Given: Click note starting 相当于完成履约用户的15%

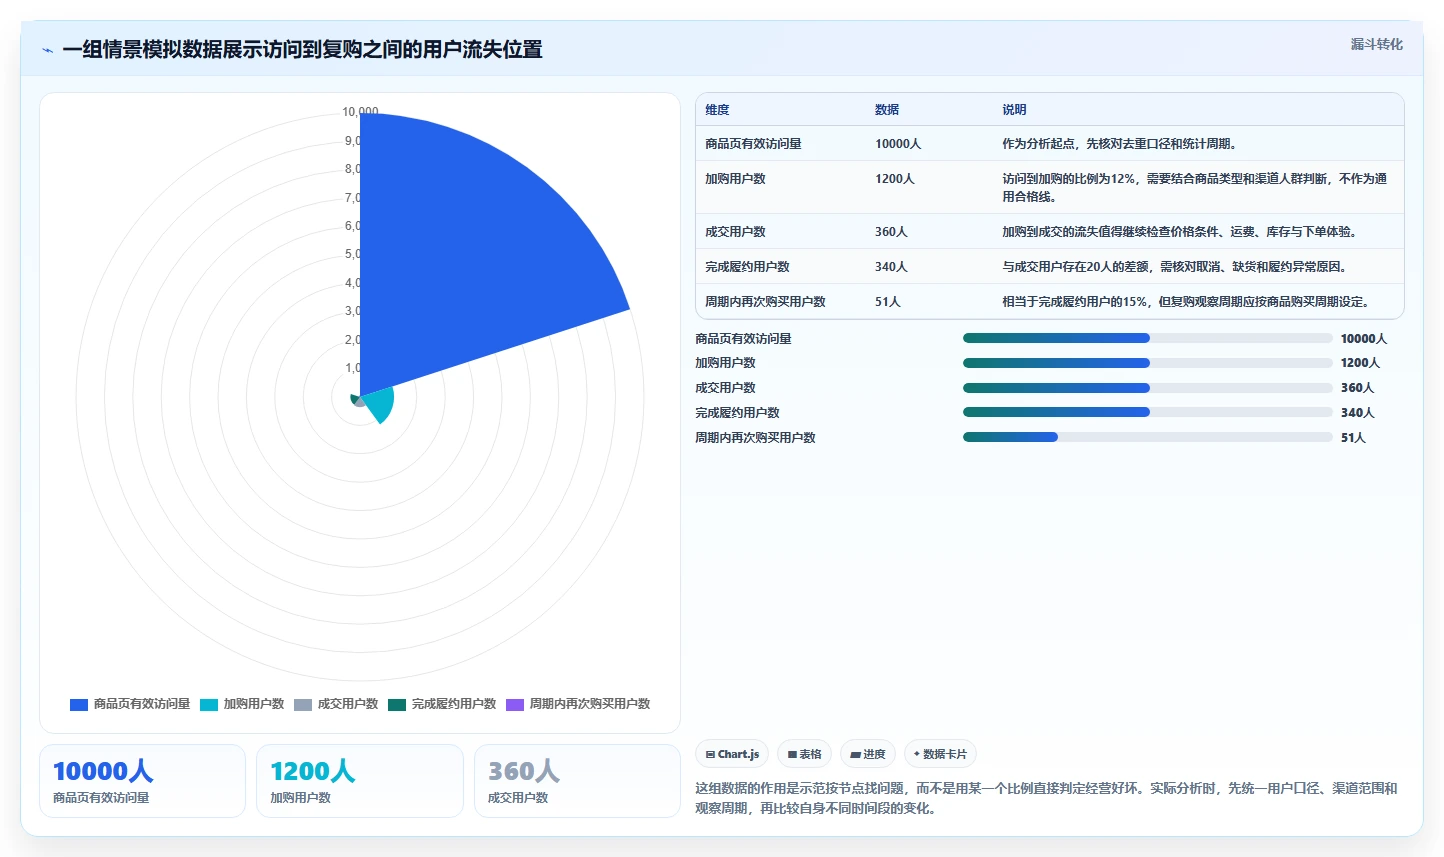Looking at the screenshot, I should (x=1187, y=302).
